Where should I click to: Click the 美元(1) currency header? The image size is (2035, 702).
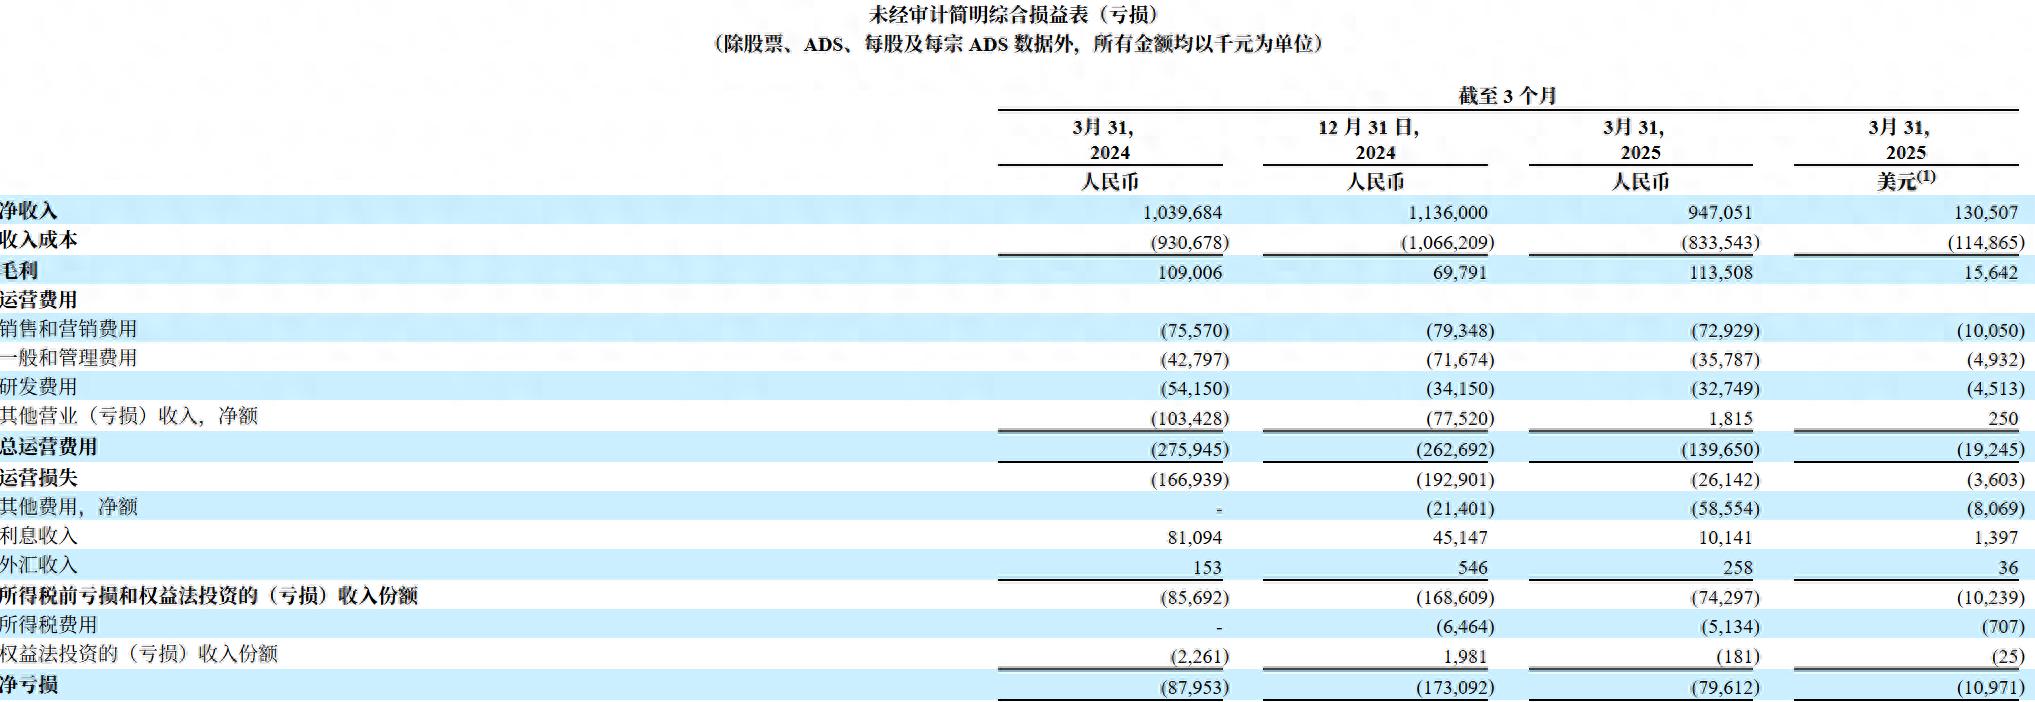coord(1905,181)
